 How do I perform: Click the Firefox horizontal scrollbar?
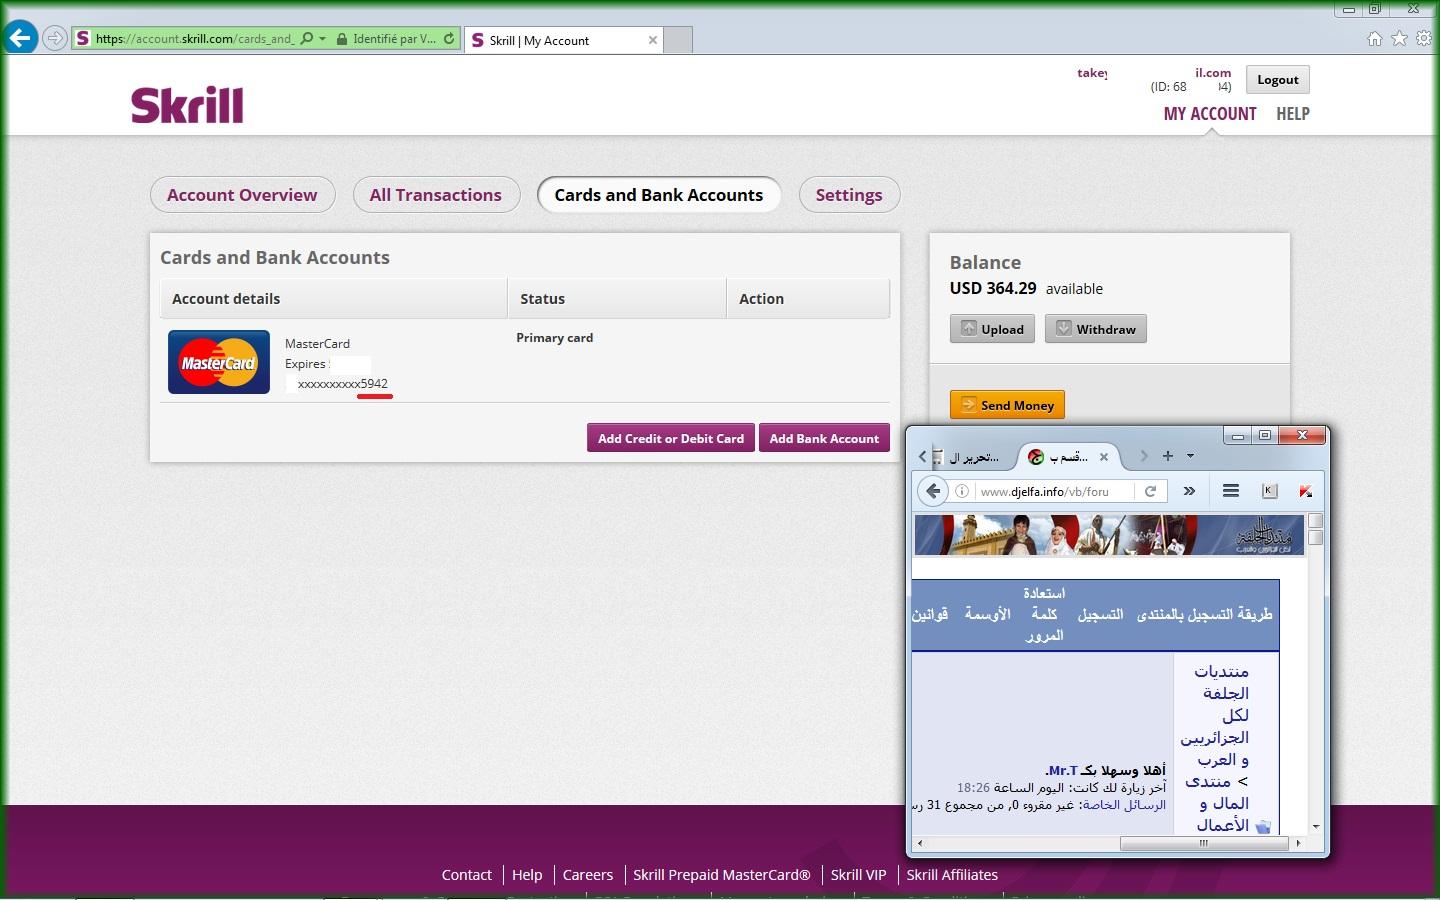coord(1204,843)
